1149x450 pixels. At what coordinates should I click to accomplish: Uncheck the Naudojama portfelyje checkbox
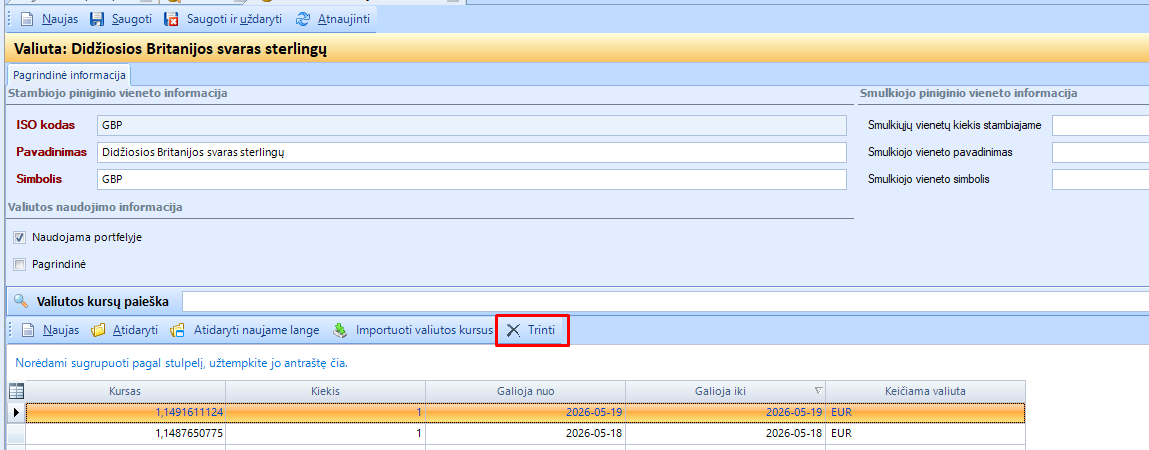tap(20, 237)
